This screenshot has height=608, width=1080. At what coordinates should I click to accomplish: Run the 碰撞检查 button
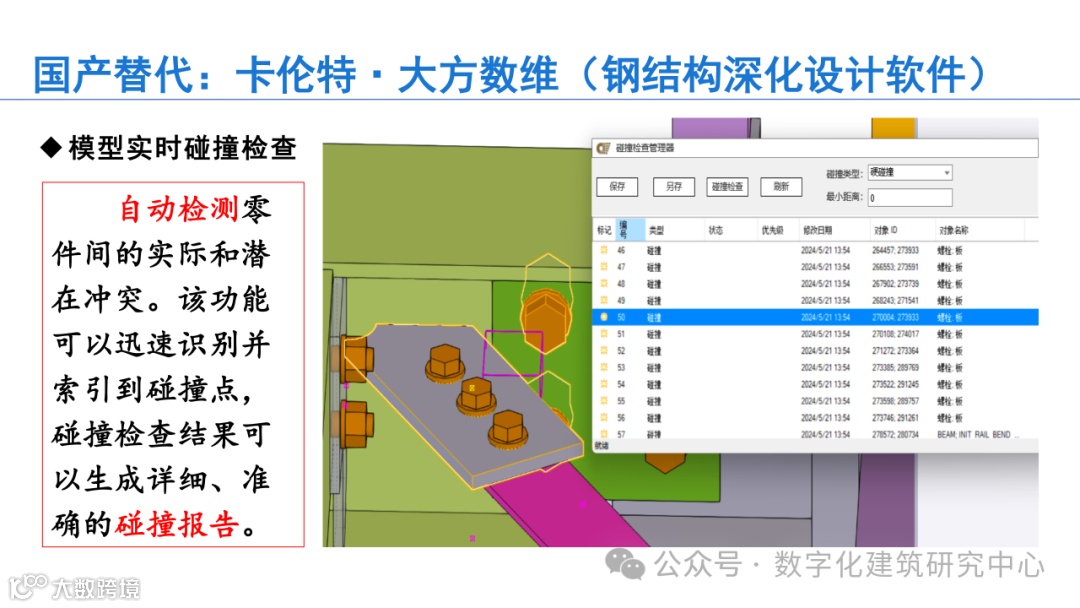click(x=727, y=187)
